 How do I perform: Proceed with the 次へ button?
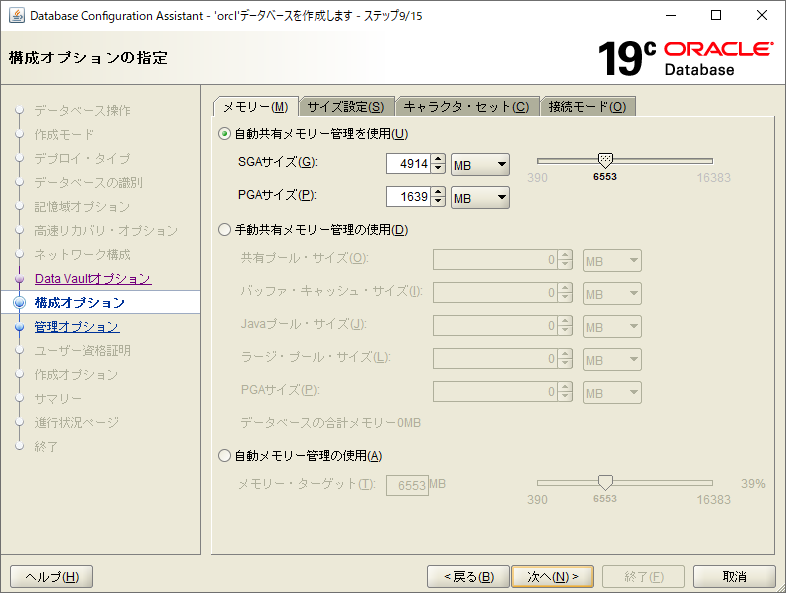pos(552,576)
